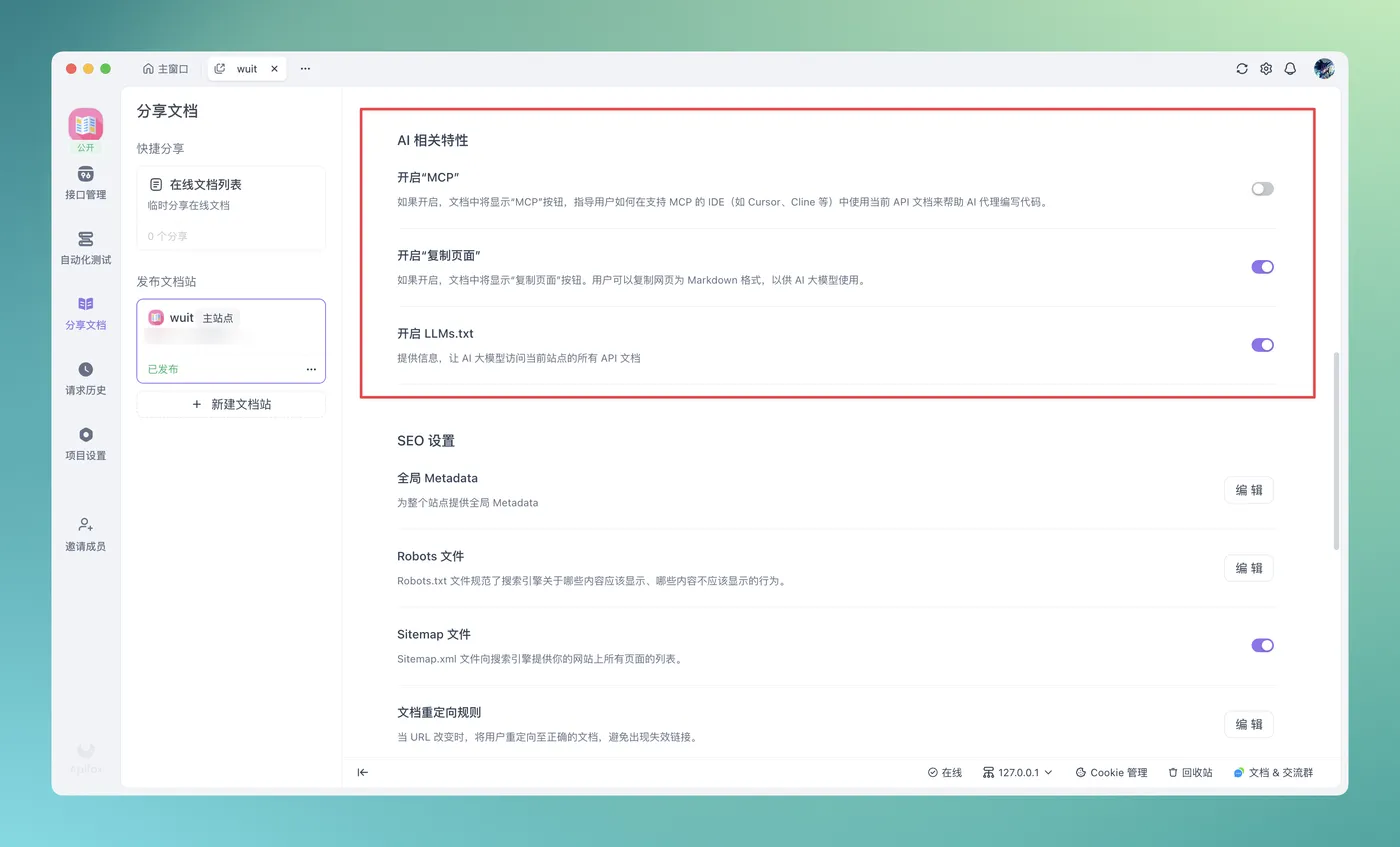This screenshot has width=1400, height=847.
Task: Click the 快捷分享 section label
Action: (x=161, y=149)
